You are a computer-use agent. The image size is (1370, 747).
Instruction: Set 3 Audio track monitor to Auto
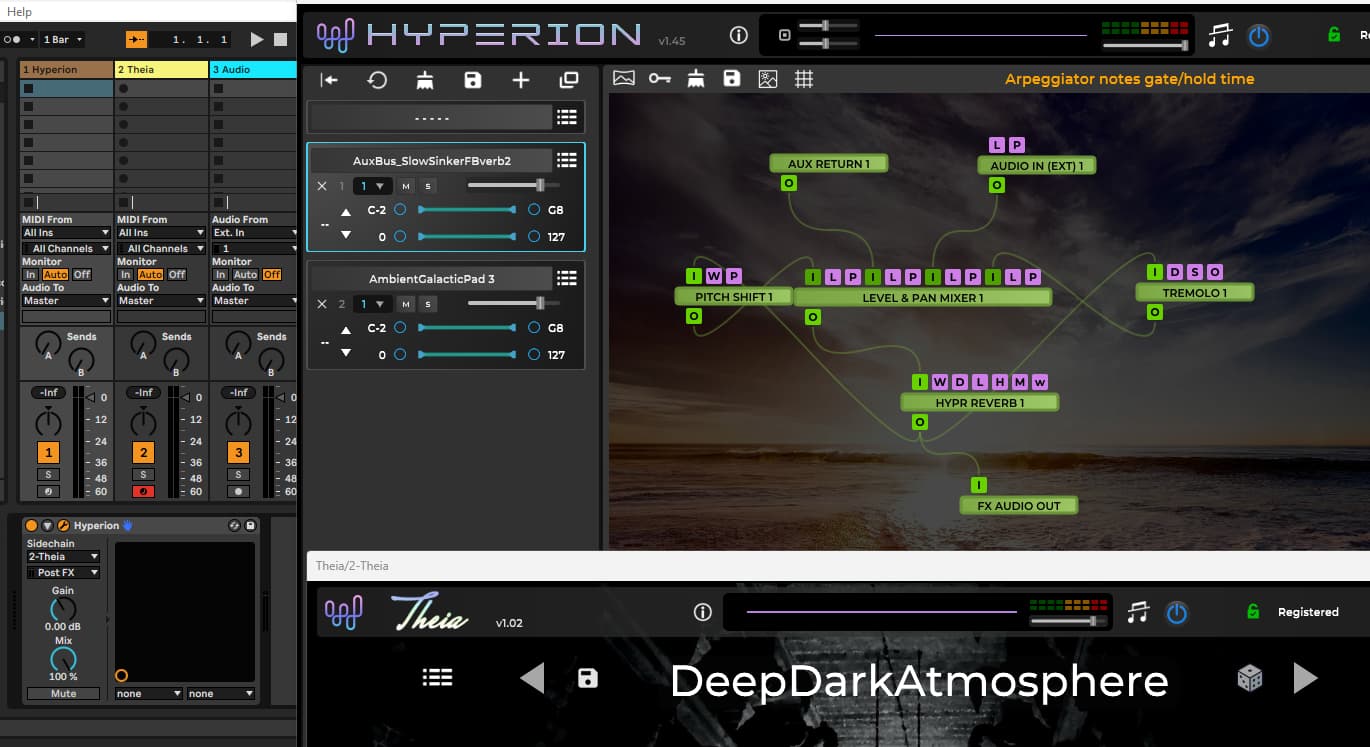(x=245, y=275)
